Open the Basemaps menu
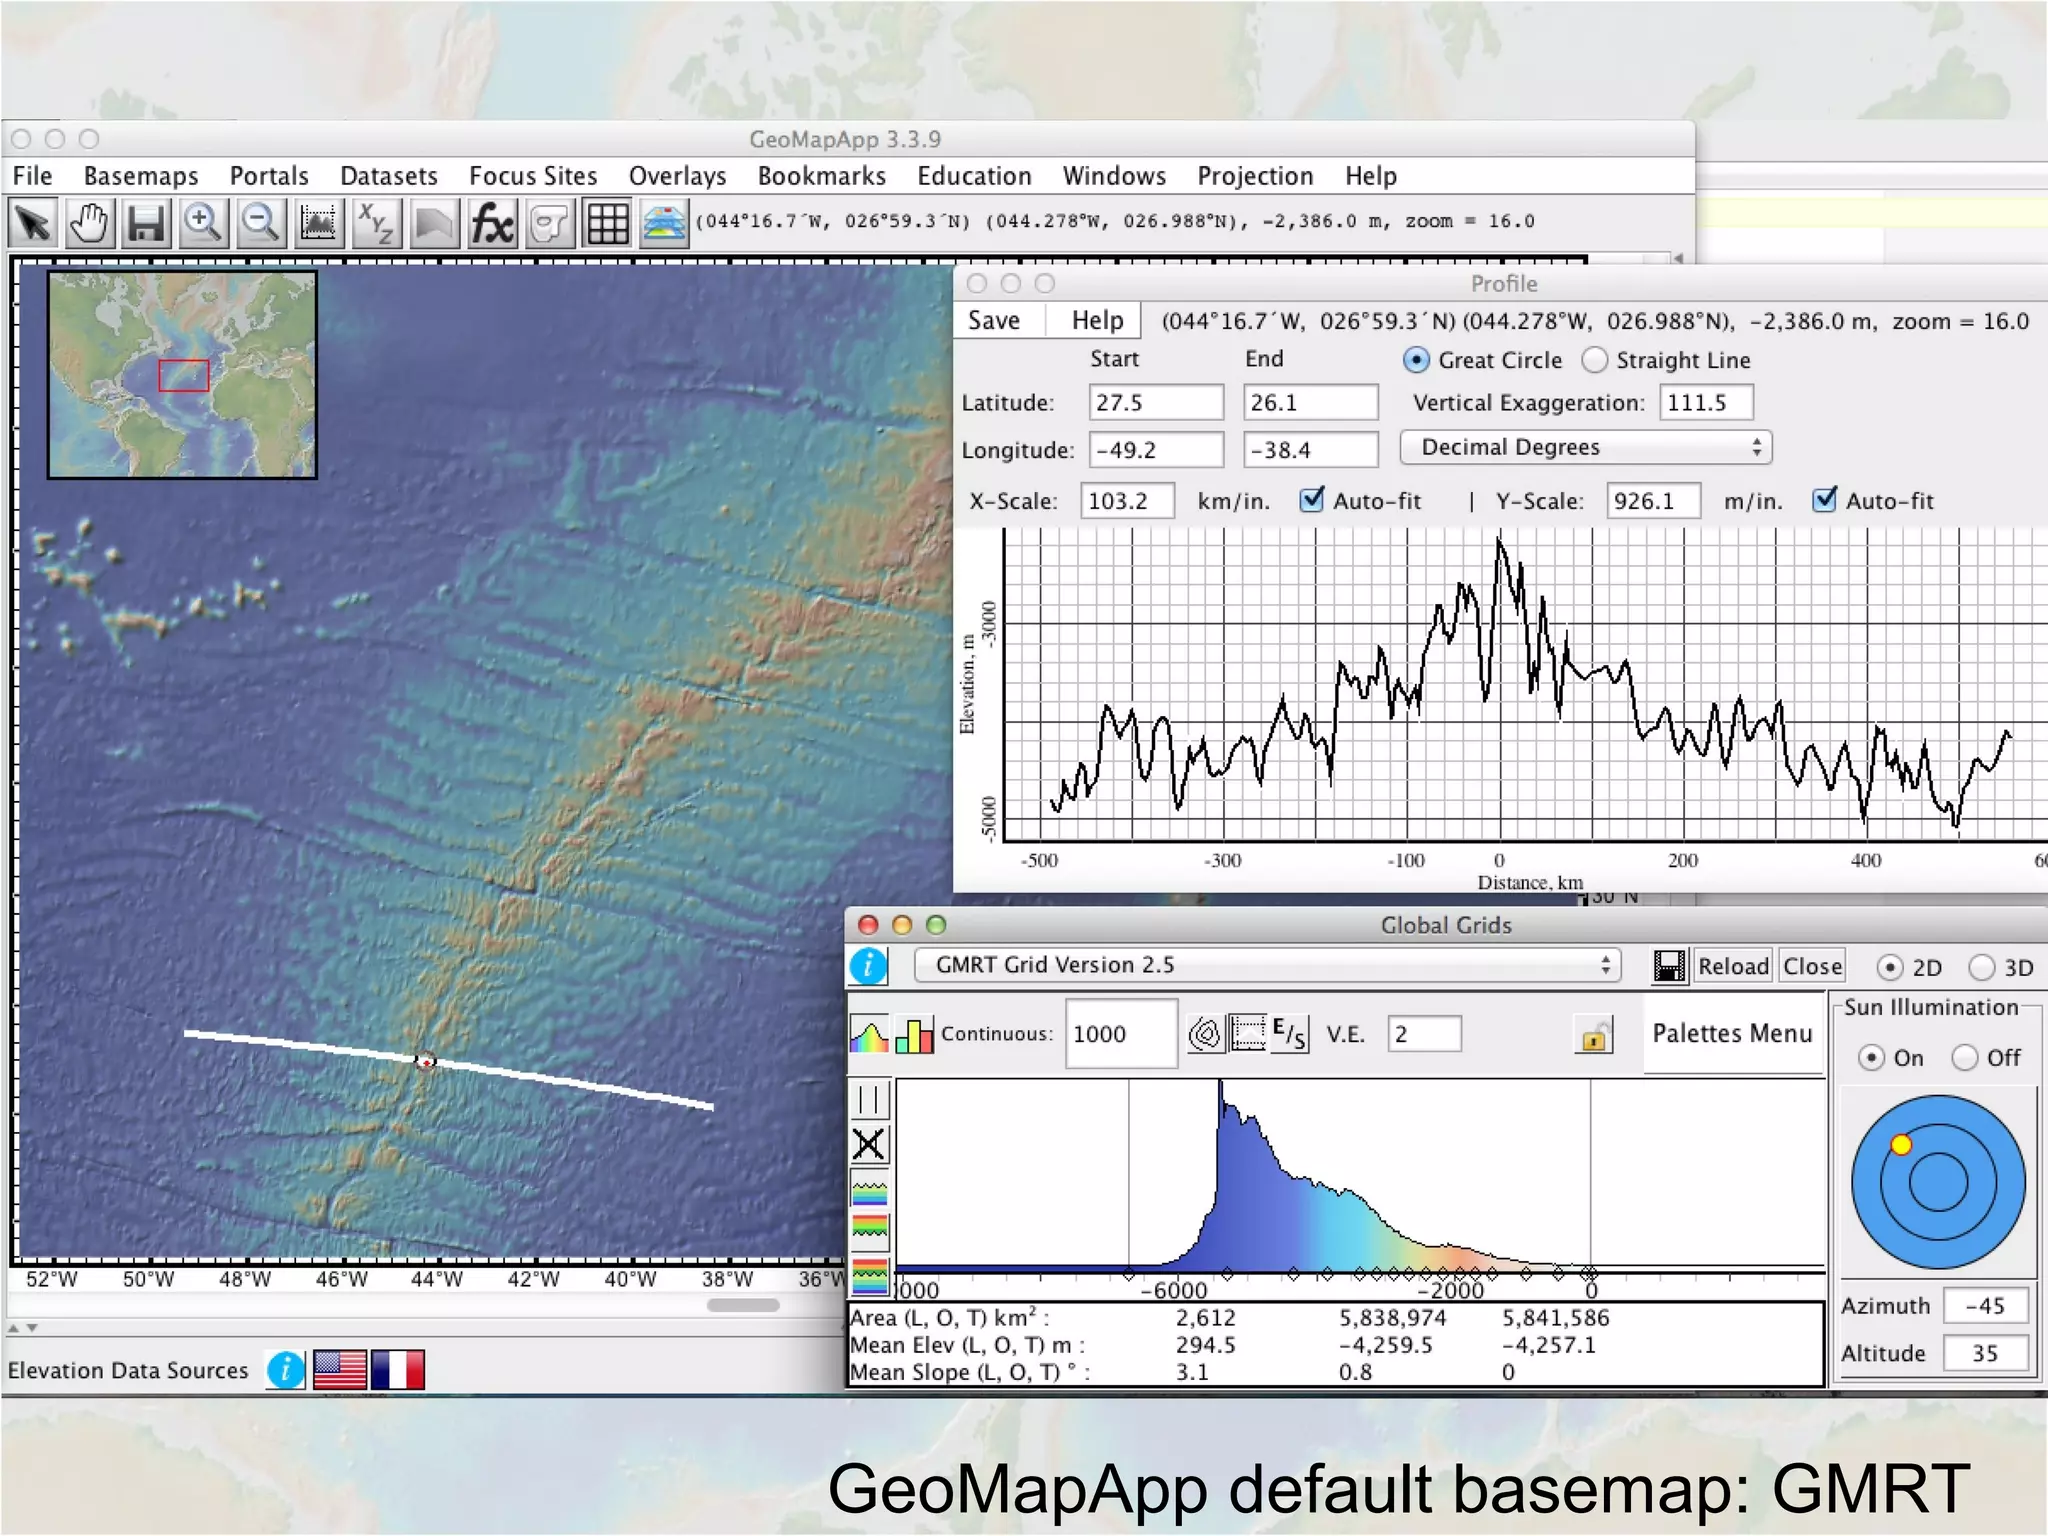 (141, 176)
